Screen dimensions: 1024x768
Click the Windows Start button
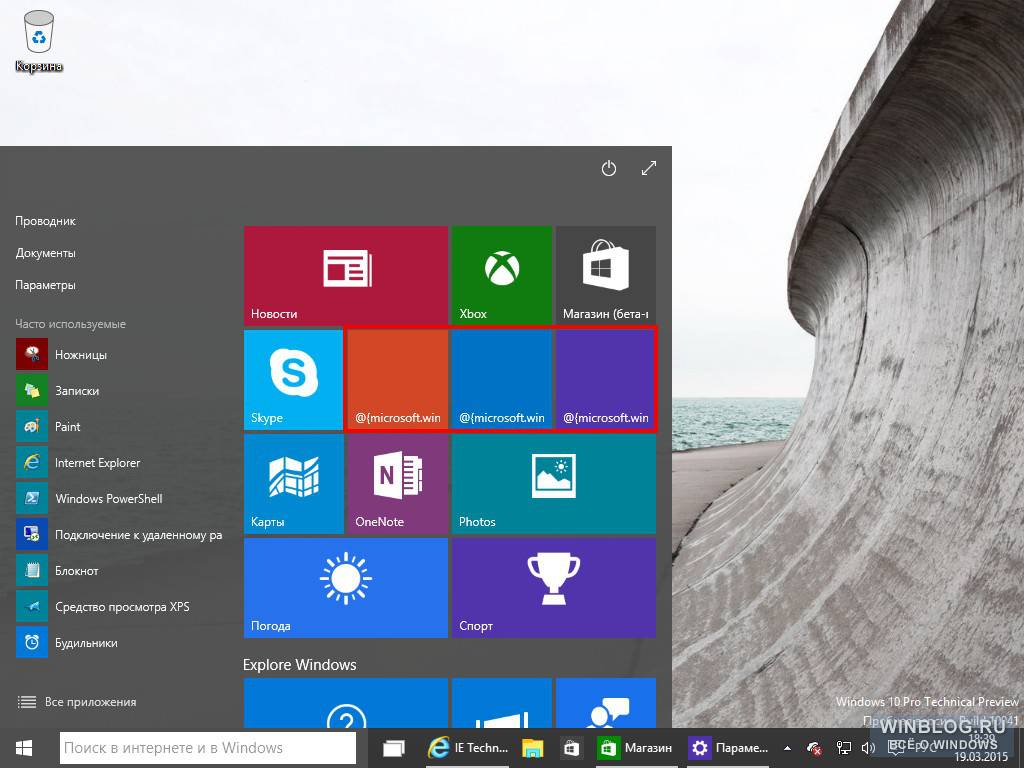(24, 748)
